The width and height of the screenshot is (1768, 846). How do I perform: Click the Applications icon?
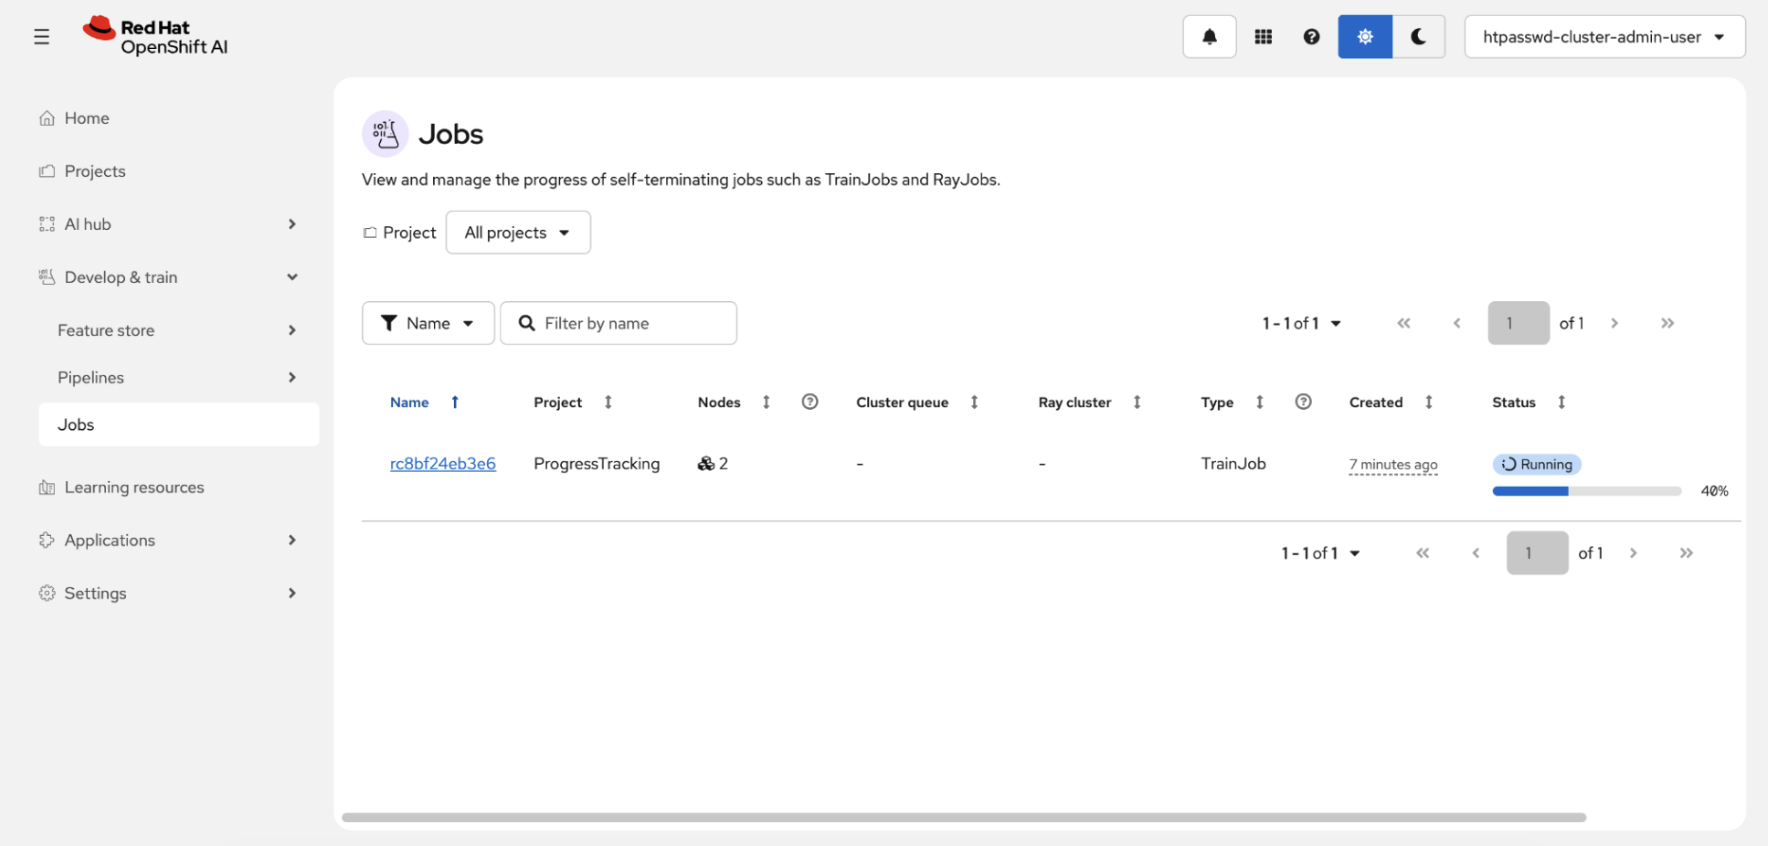(47, 540)
